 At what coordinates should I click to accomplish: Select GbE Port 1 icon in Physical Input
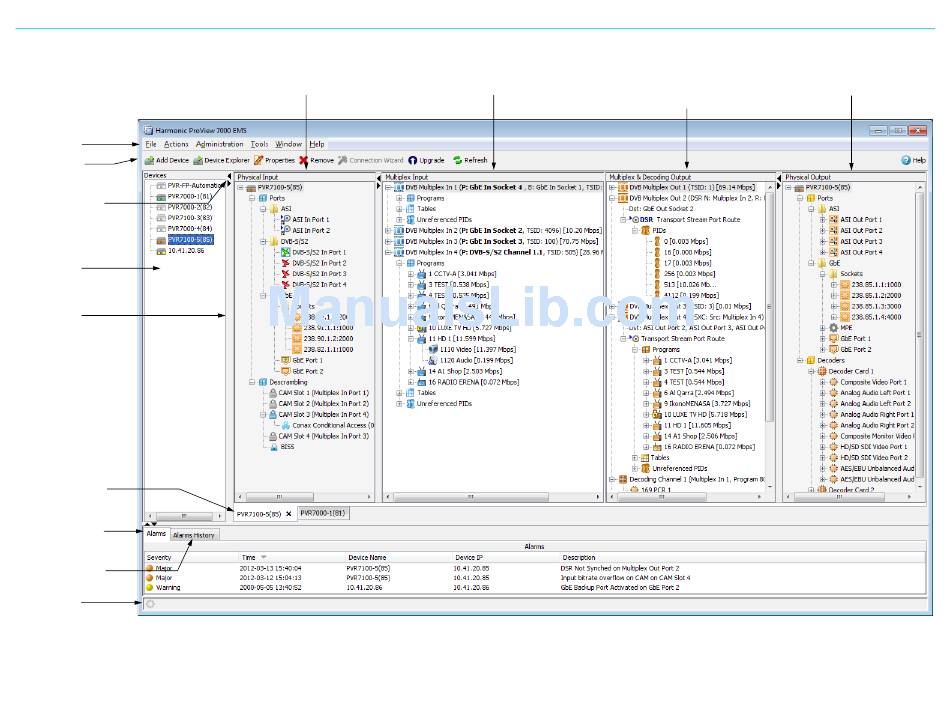[x=286, y=360]
